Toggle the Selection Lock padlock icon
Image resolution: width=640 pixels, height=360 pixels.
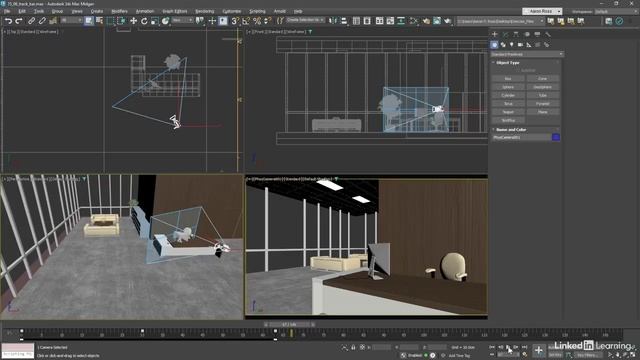point(353,347)
